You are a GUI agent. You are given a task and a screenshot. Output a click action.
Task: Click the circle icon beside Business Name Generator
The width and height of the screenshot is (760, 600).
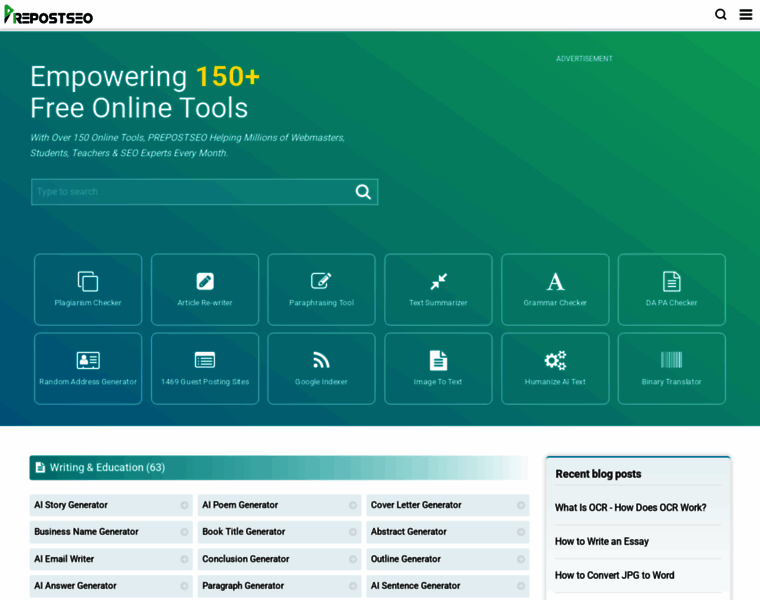tap(184, 532)
